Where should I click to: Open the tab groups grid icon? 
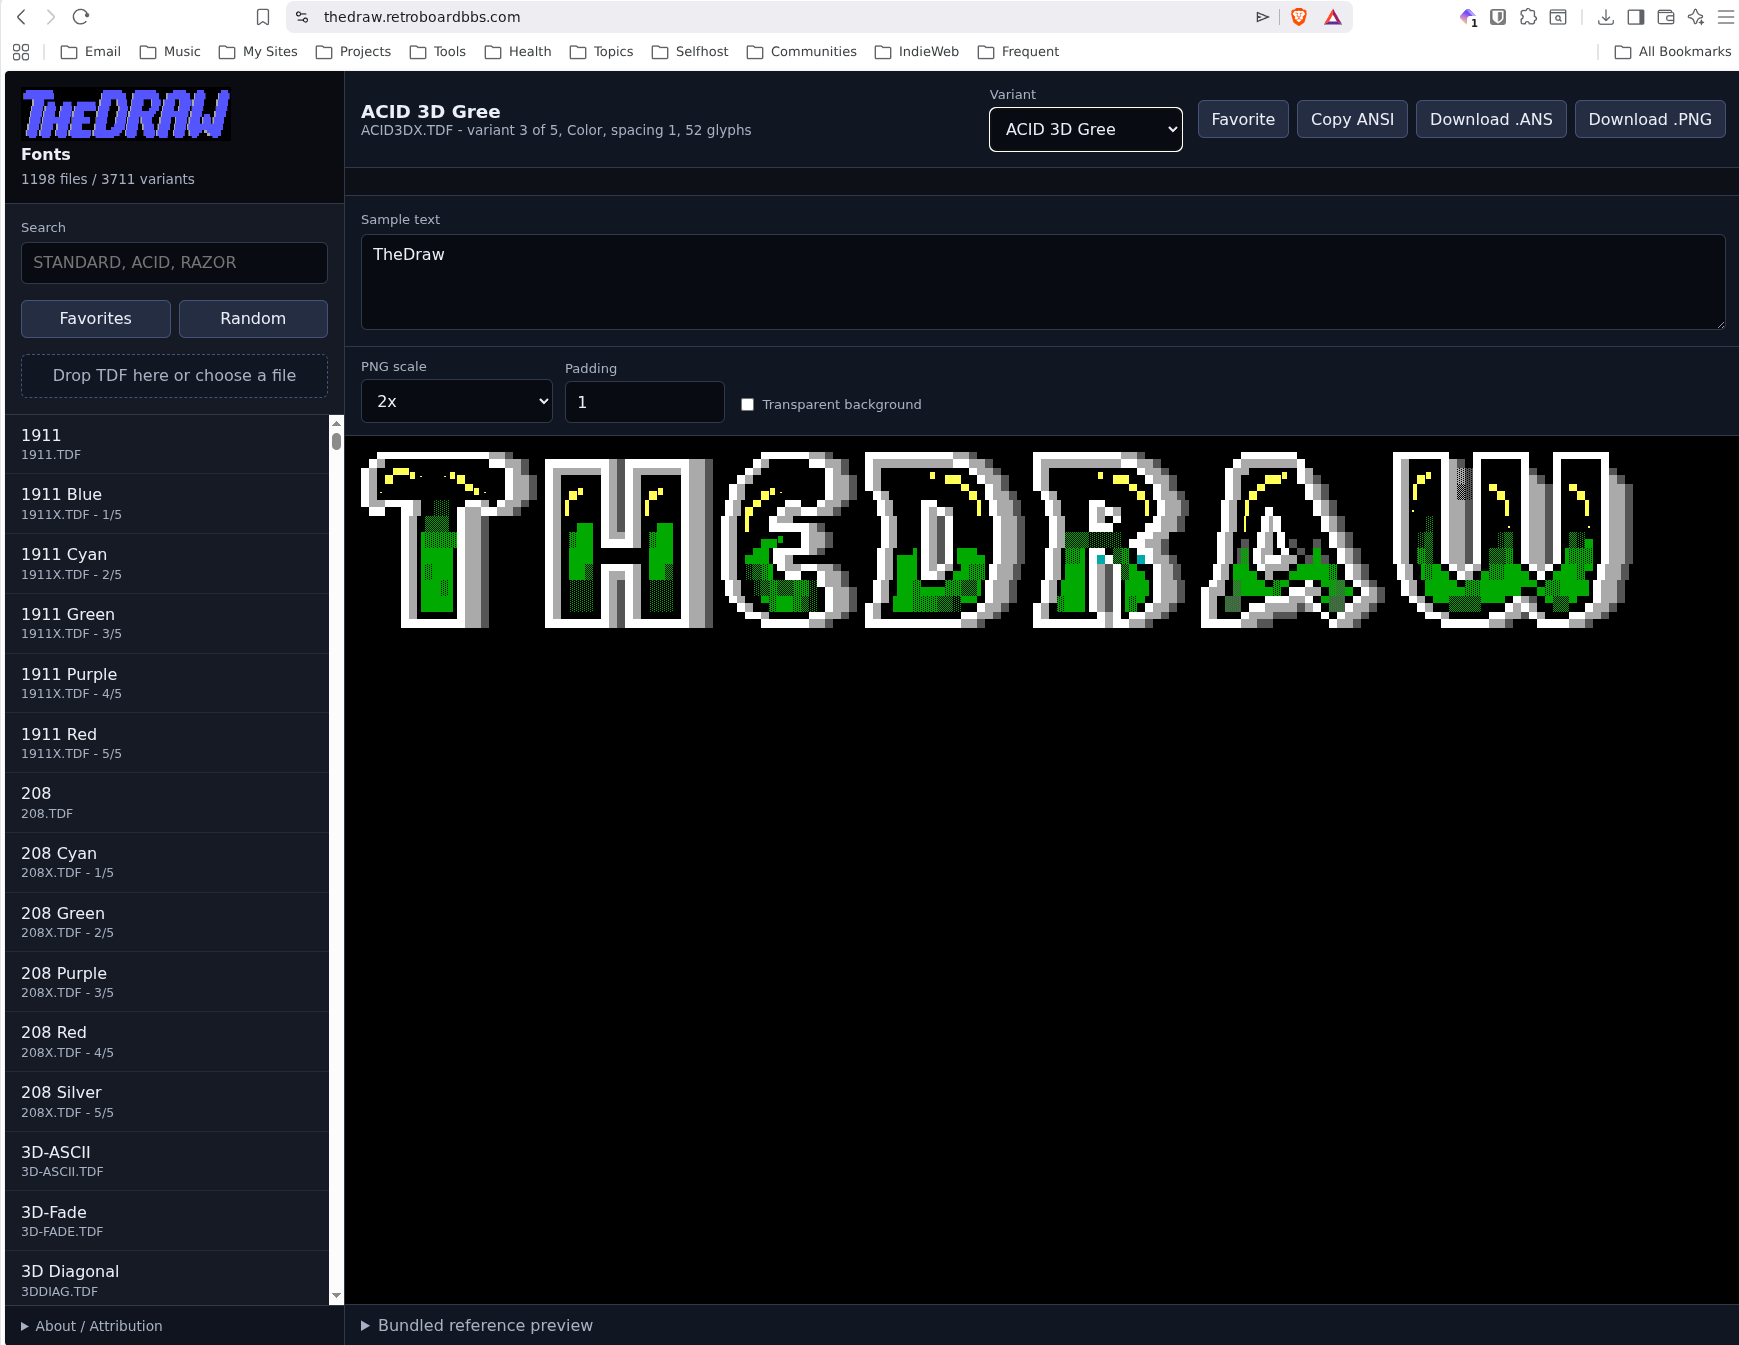[x=21, y=52]
